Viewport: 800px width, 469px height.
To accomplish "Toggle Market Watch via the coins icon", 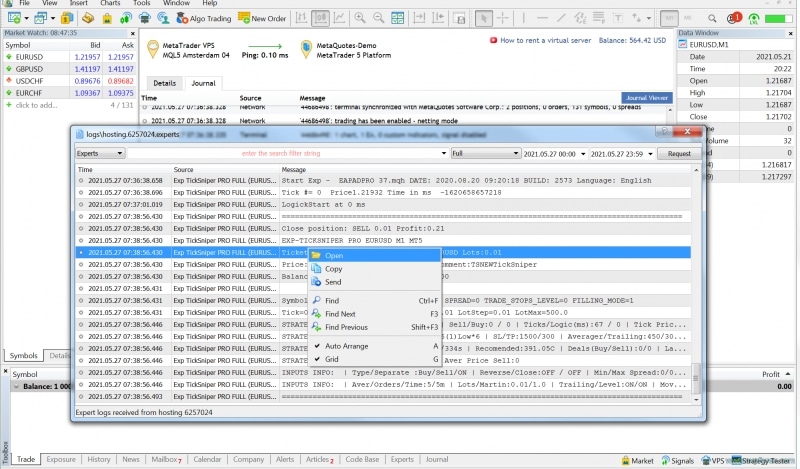I will pyautogui.click(x=67, y=18).
